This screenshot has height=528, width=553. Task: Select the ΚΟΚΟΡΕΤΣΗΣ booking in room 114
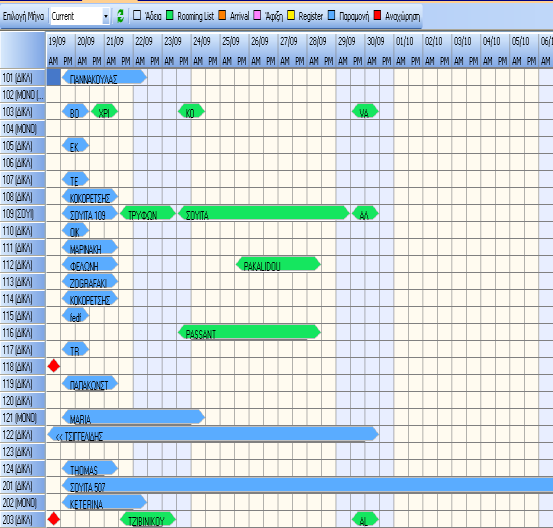tap(90, 298)
